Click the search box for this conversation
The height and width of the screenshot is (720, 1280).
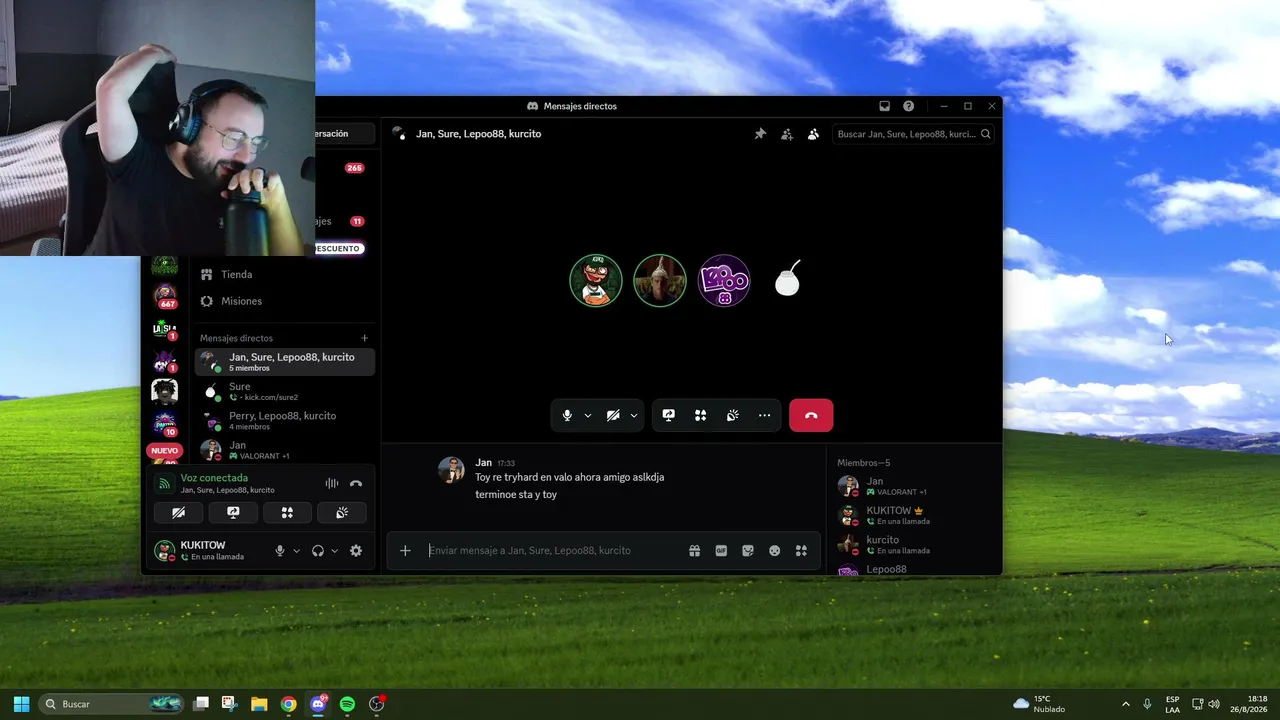914,134
